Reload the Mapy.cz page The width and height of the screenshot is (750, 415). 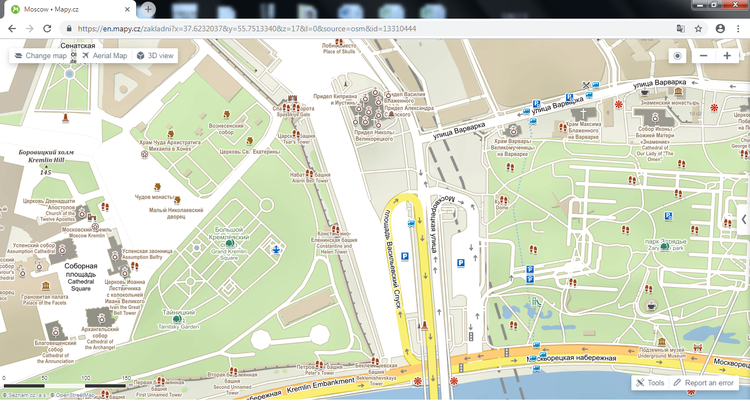click(x=47, y=29)
